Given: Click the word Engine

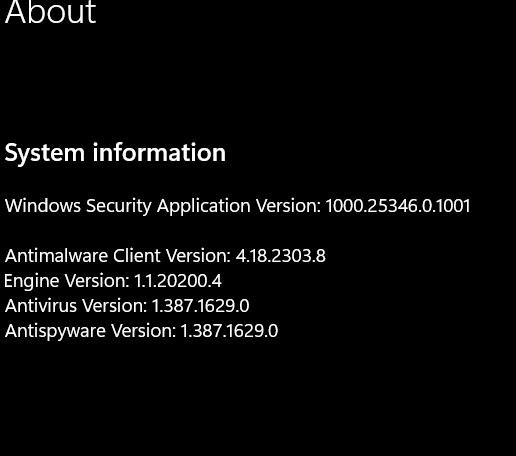Looking at the screenshot, I should 32,282.
